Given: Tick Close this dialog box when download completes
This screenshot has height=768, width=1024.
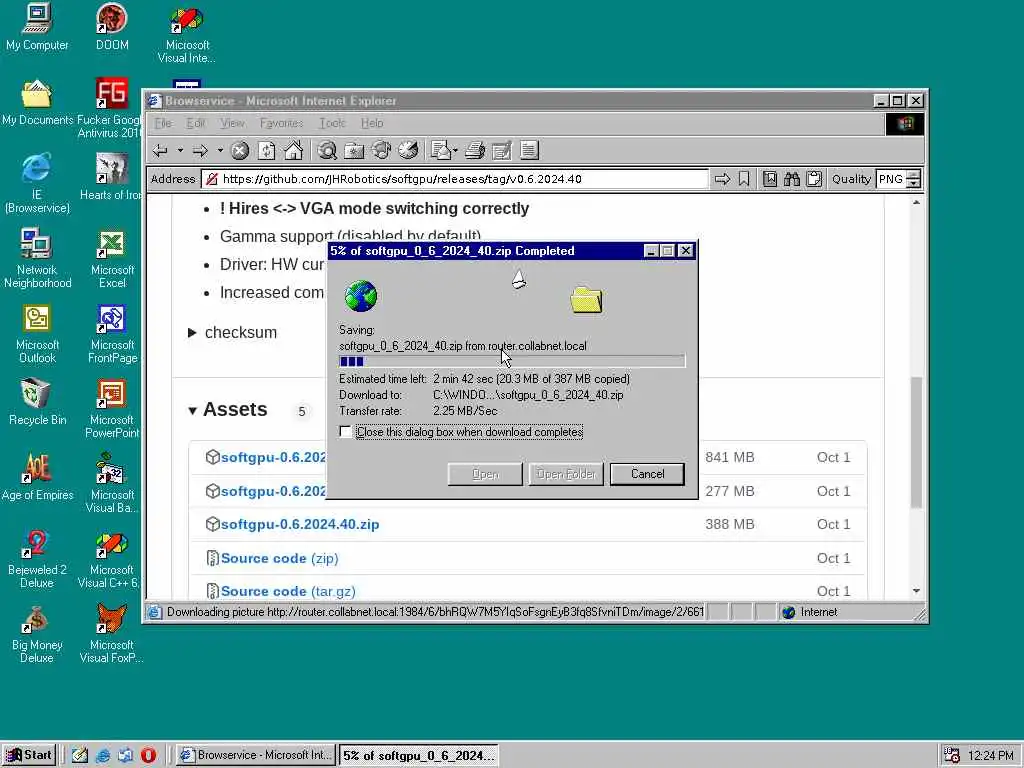Looking at the screenshot, I should click(x=345, y=432).
